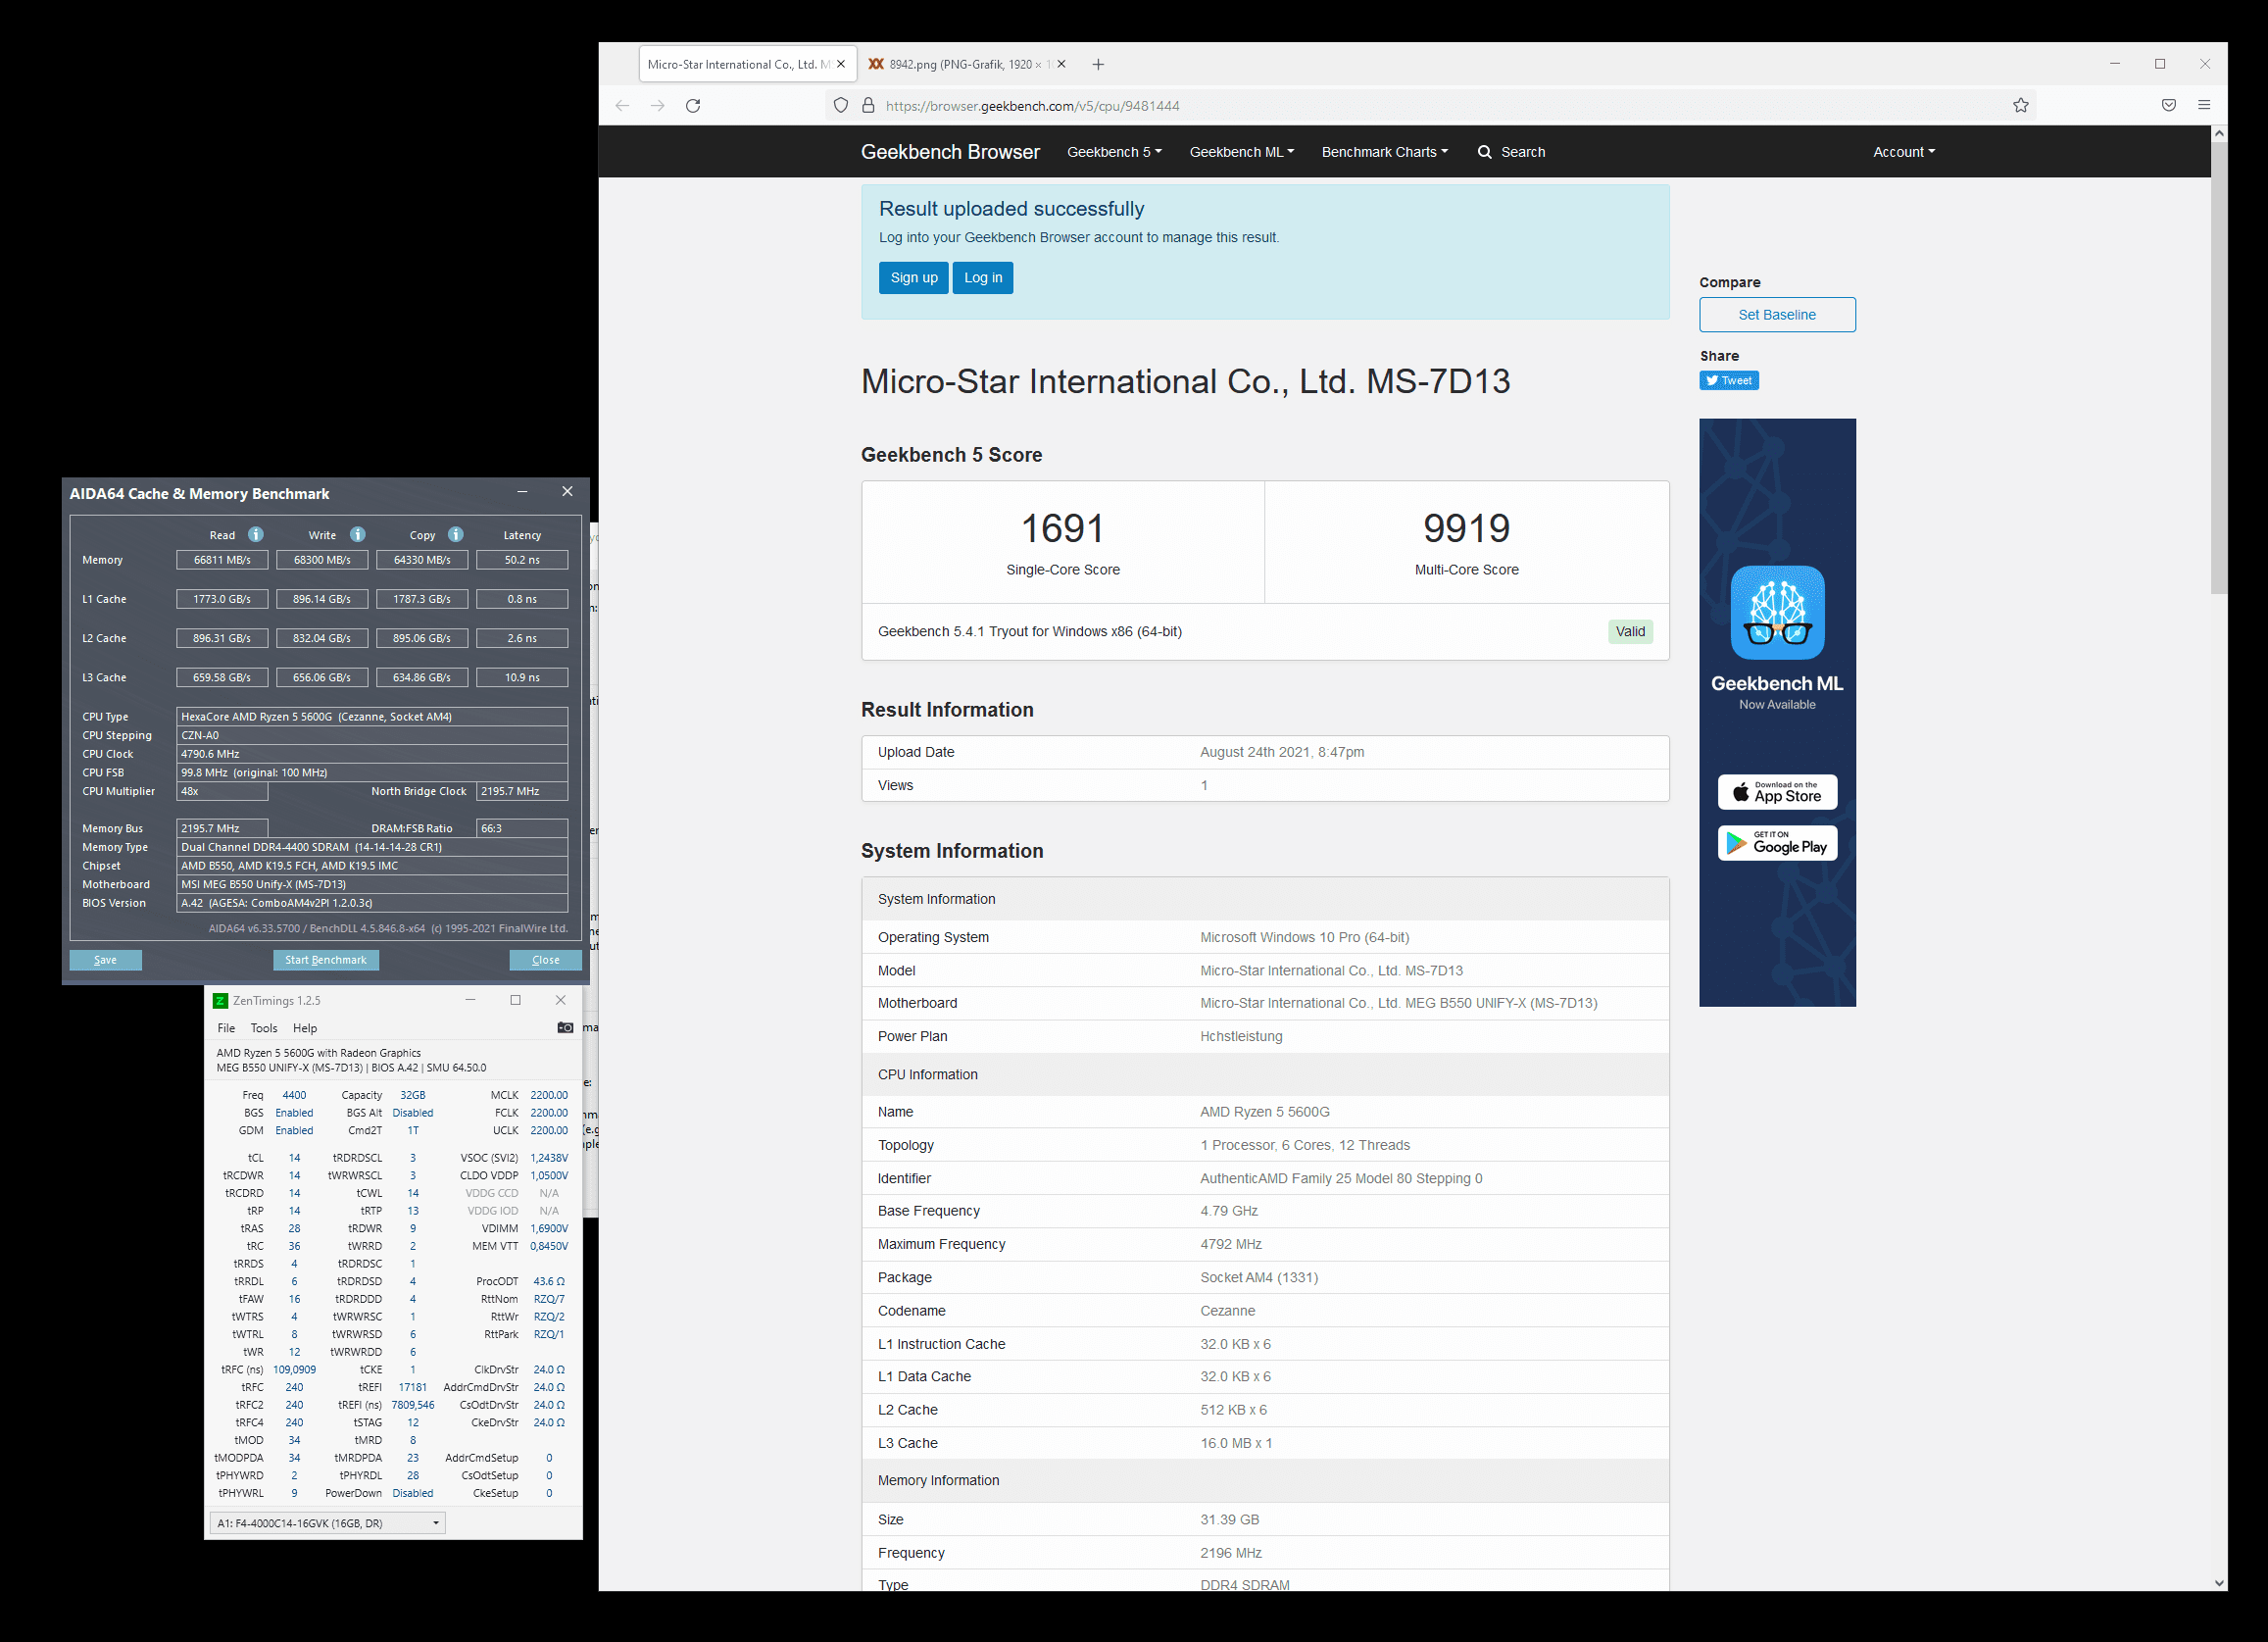Screen dimensions: 2268x1642
Task: Click the Log in button
Action: click(x=983, y=278)
